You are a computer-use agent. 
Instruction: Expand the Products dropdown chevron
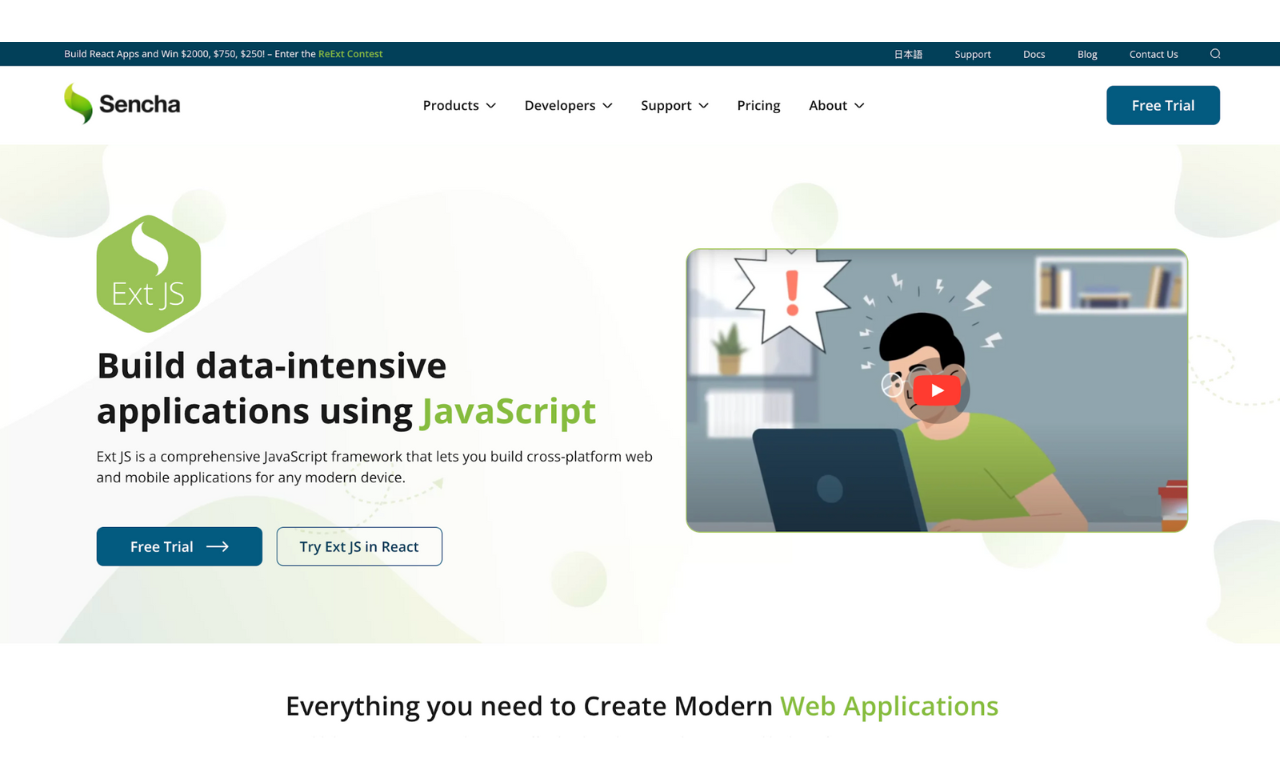(x=491, y=106)
